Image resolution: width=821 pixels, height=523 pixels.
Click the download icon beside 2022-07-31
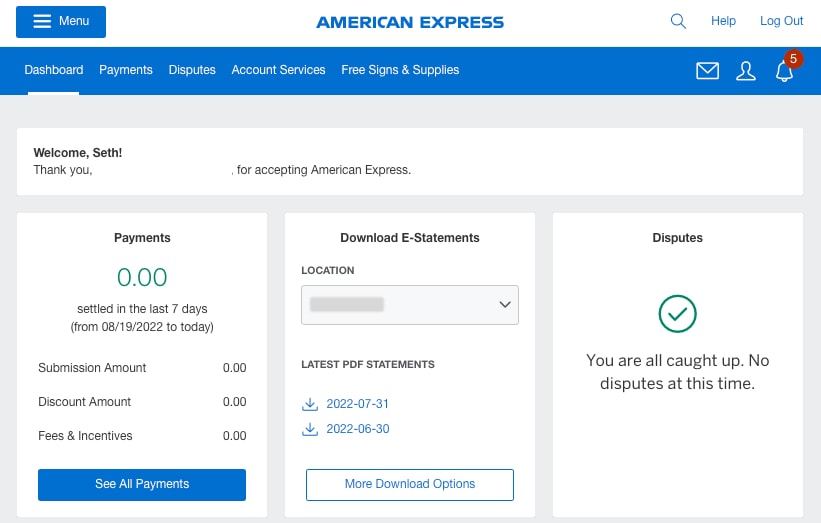click(x=309, y=404)
